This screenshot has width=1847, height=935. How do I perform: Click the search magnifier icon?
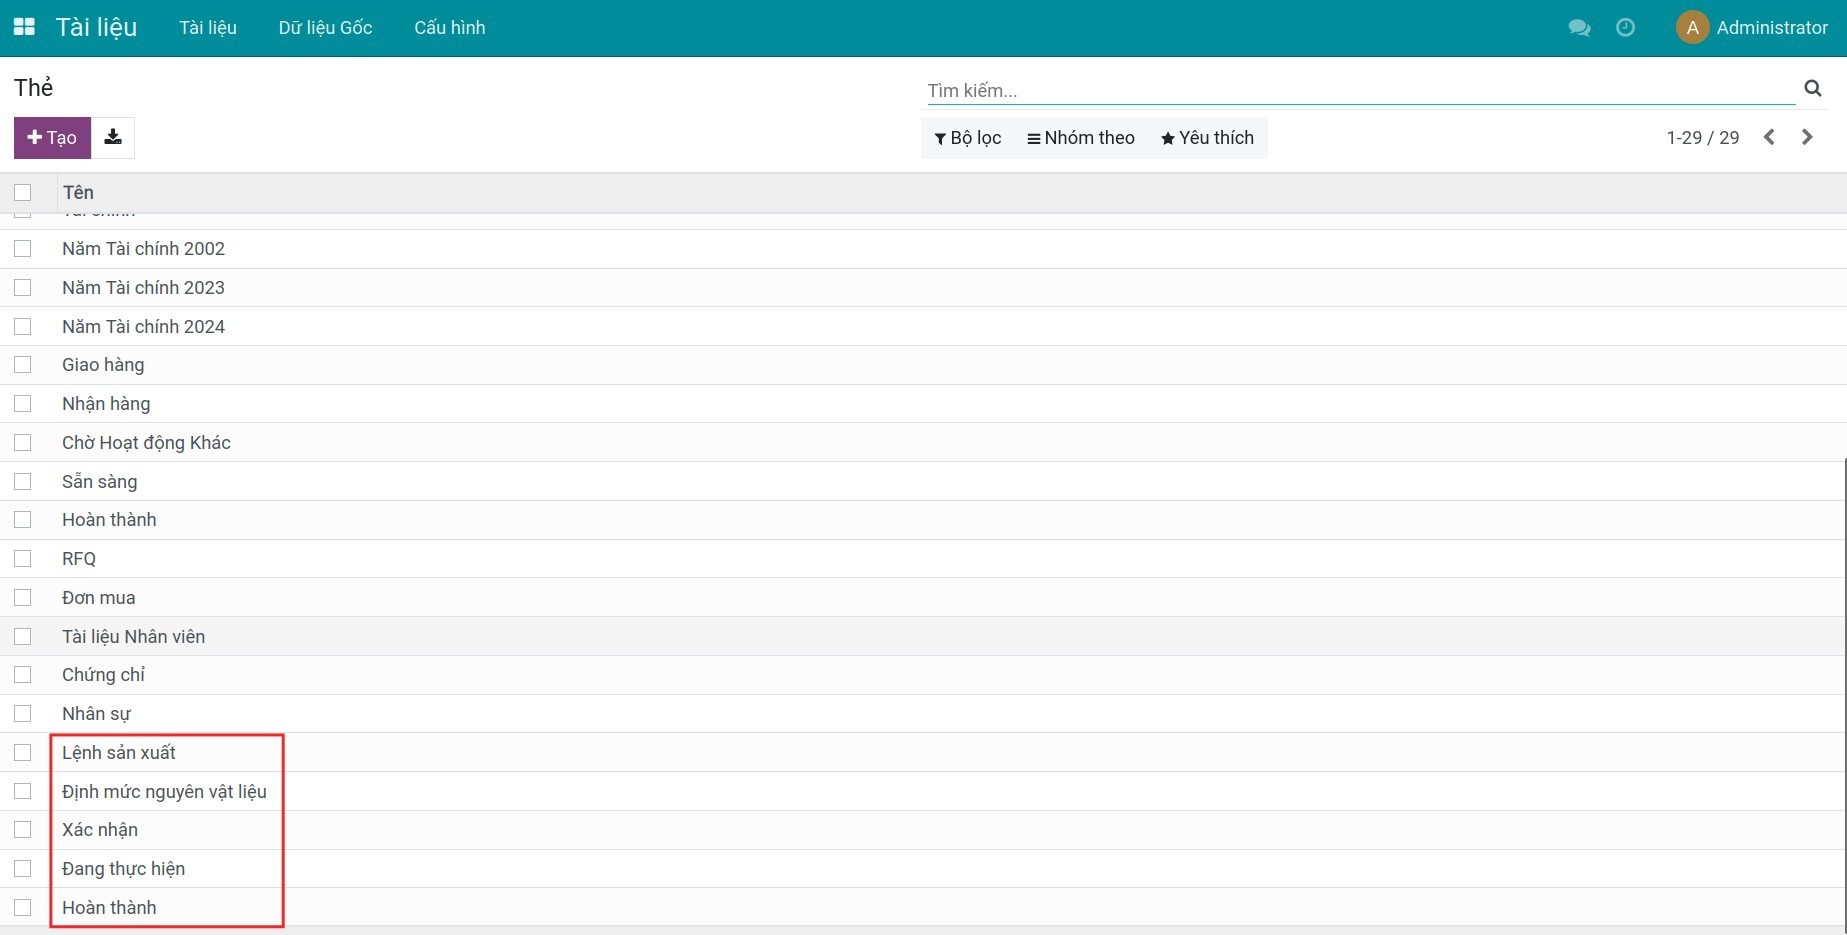[1812, 89]
